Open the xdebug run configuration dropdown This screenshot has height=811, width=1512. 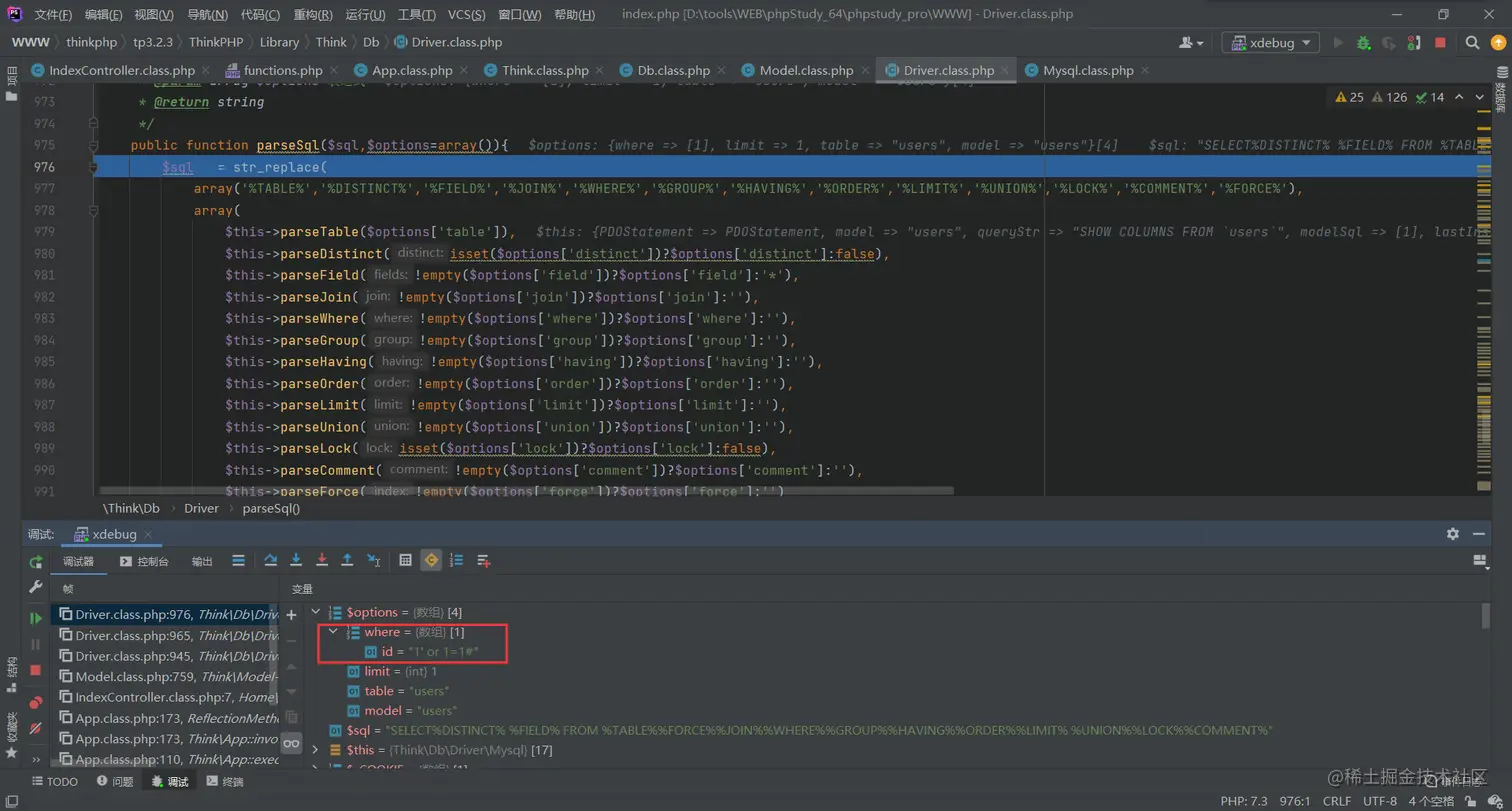pos(1270,43)
